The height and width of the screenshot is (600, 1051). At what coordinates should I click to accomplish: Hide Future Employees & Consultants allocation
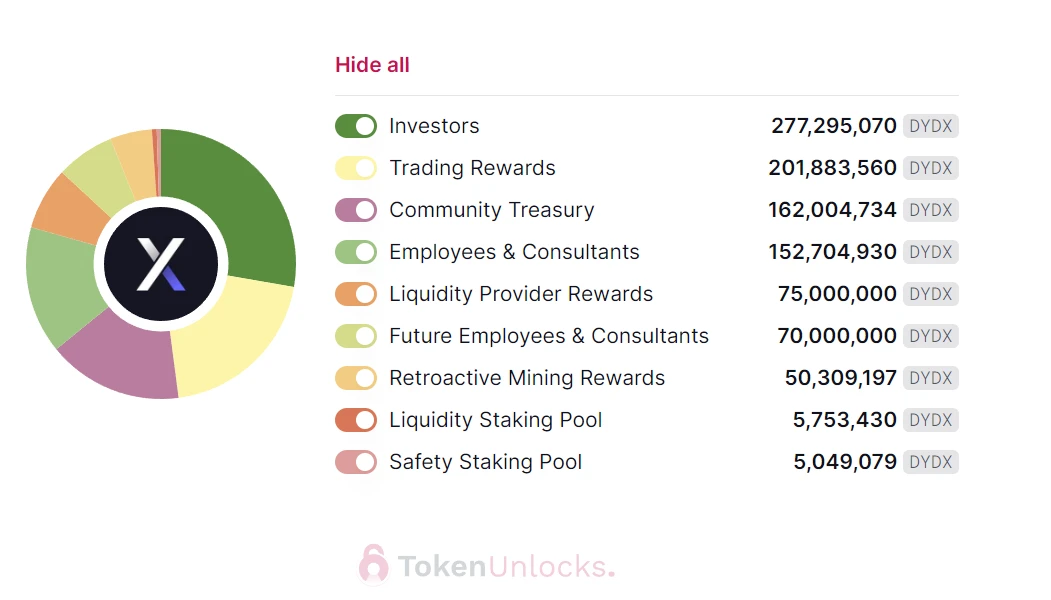pos(356,336)
